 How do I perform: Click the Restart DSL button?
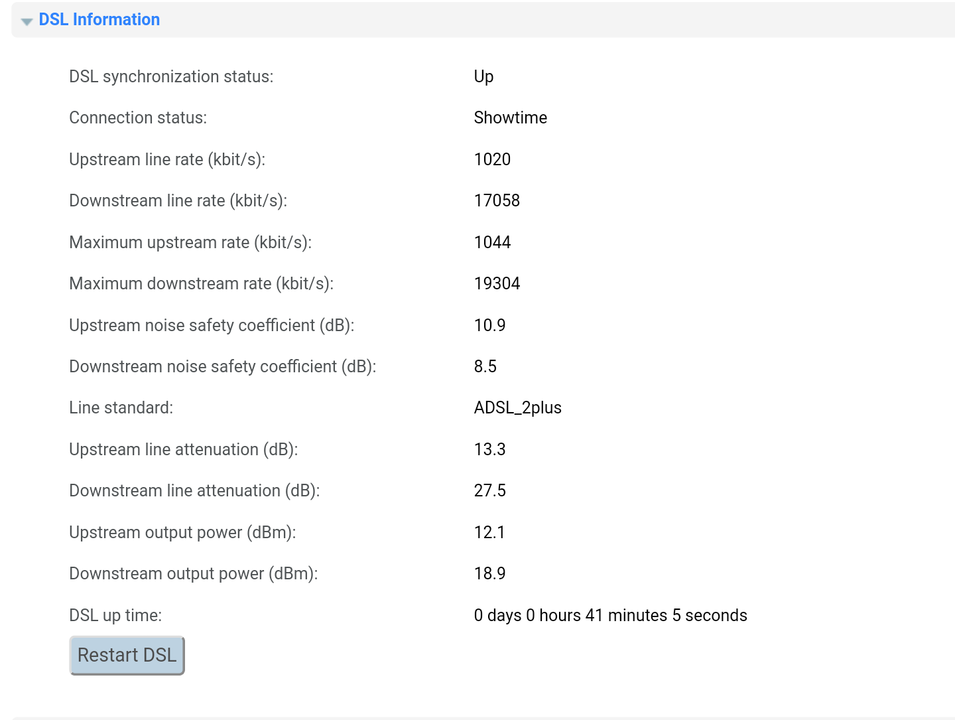tap(127, 655)
